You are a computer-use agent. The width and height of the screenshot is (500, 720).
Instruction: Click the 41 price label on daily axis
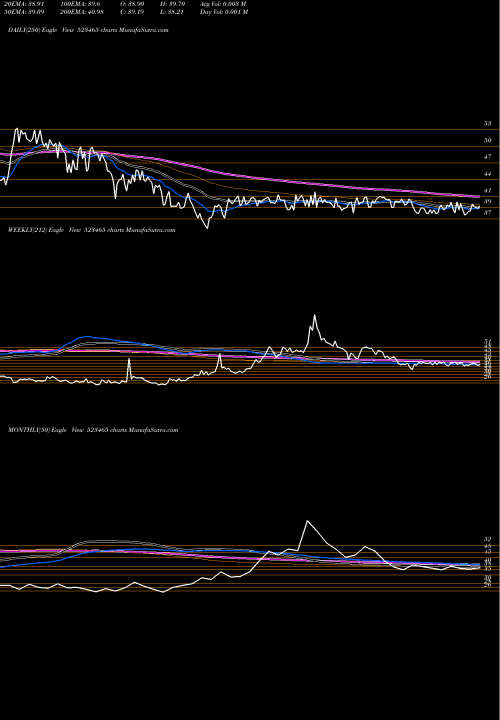pos(487,190)
